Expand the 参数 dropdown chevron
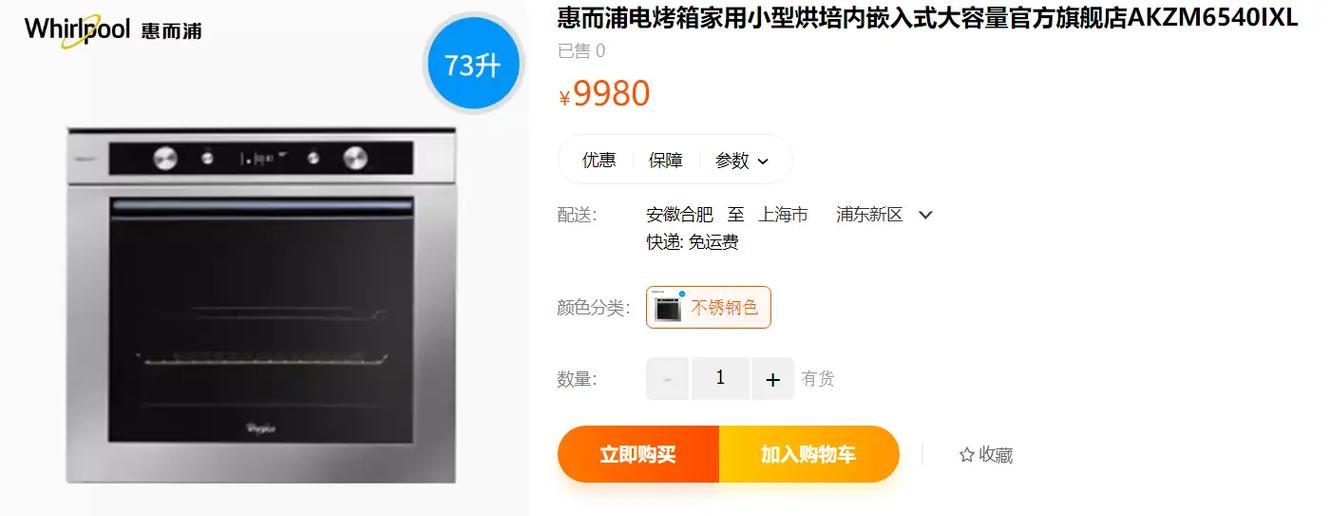Screen dimensions: 1330x516 [763, 161]
